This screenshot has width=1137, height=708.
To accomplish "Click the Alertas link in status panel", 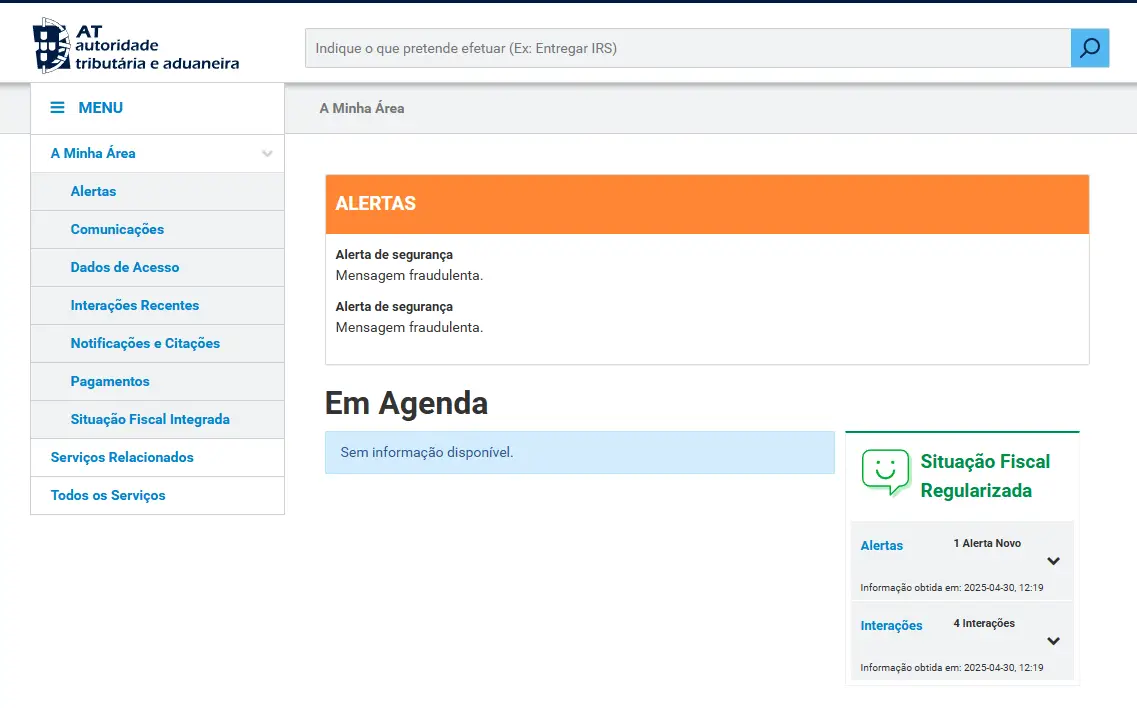I will [x=882, y=545].
